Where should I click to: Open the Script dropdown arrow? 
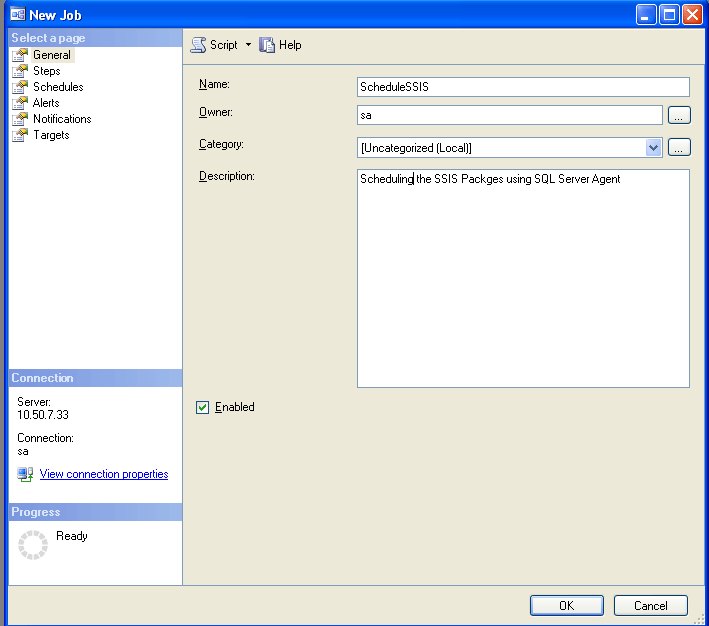(248, 45)
